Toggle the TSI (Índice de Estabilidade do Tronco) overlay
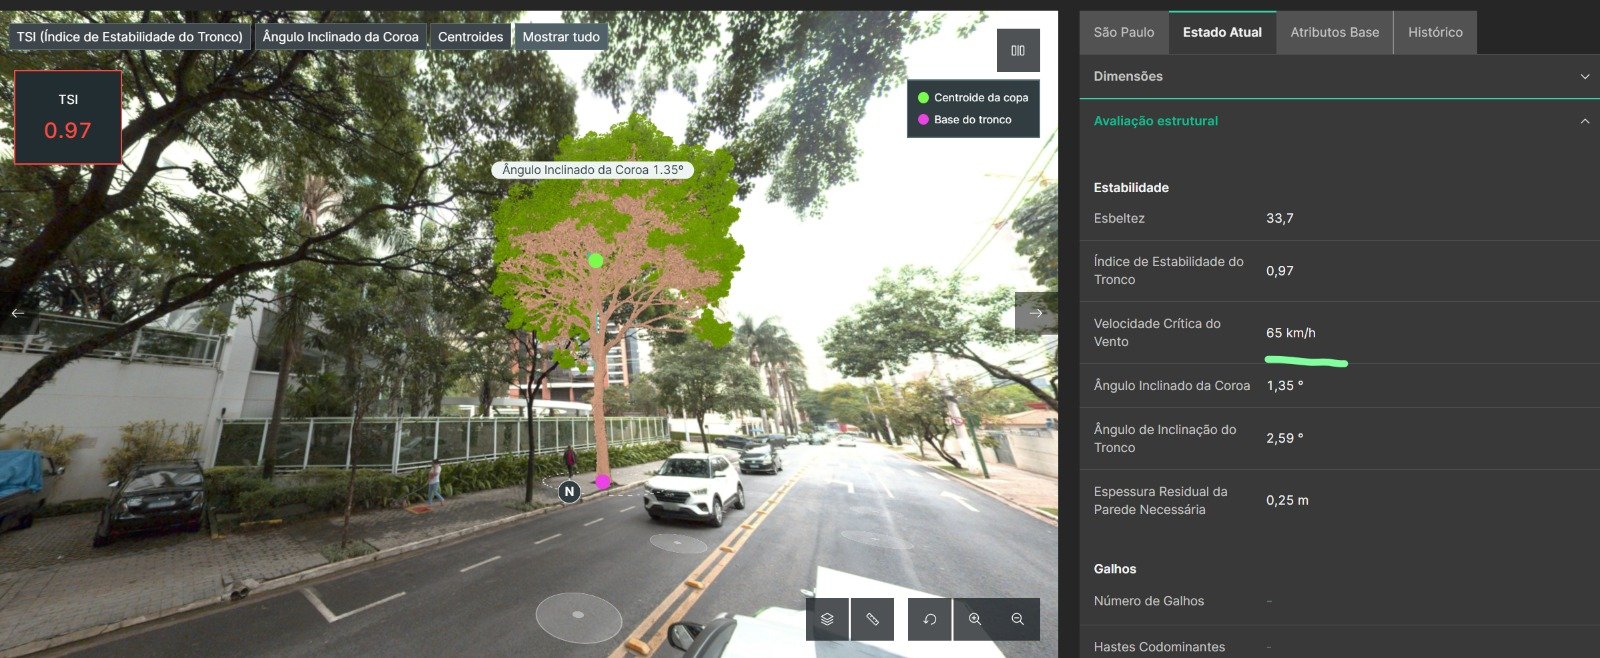This screenshot has height=658, width=1600. (130, 37)
